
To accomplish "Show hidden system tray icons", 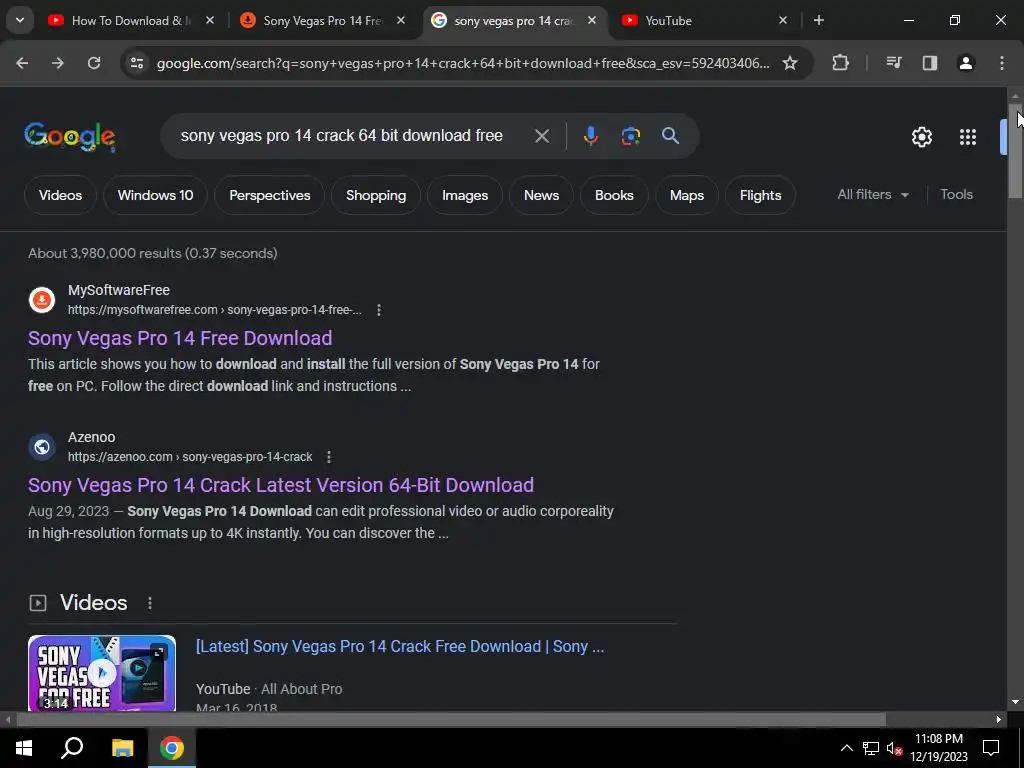I will (846, 748).
